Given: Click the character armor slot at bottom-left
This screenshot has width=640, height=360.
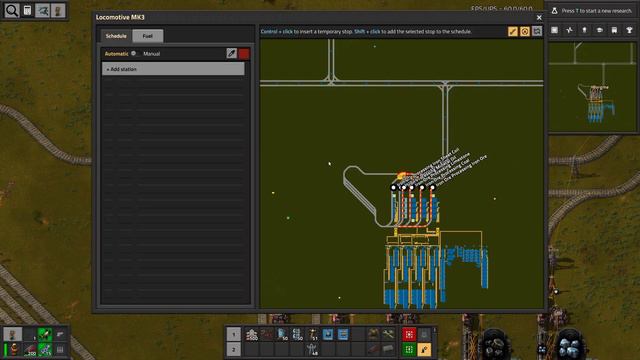Looking at the screenshot, I should coord(13,349).
